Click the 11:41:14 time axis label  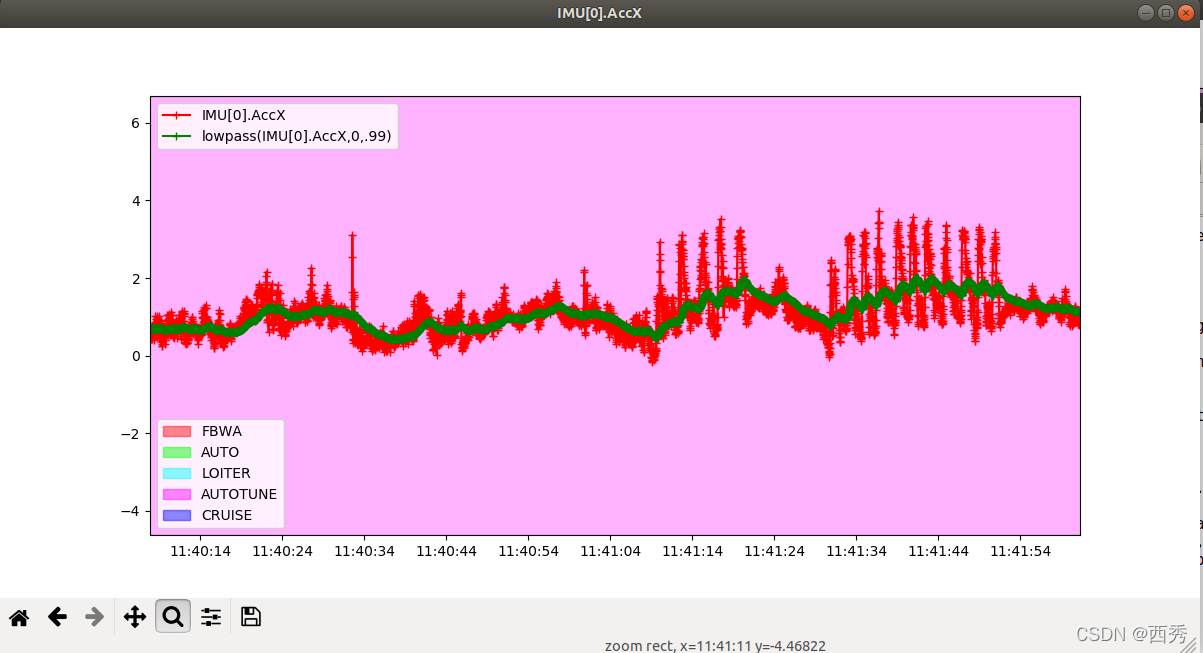pyautogui.click(x=692, y=551)
